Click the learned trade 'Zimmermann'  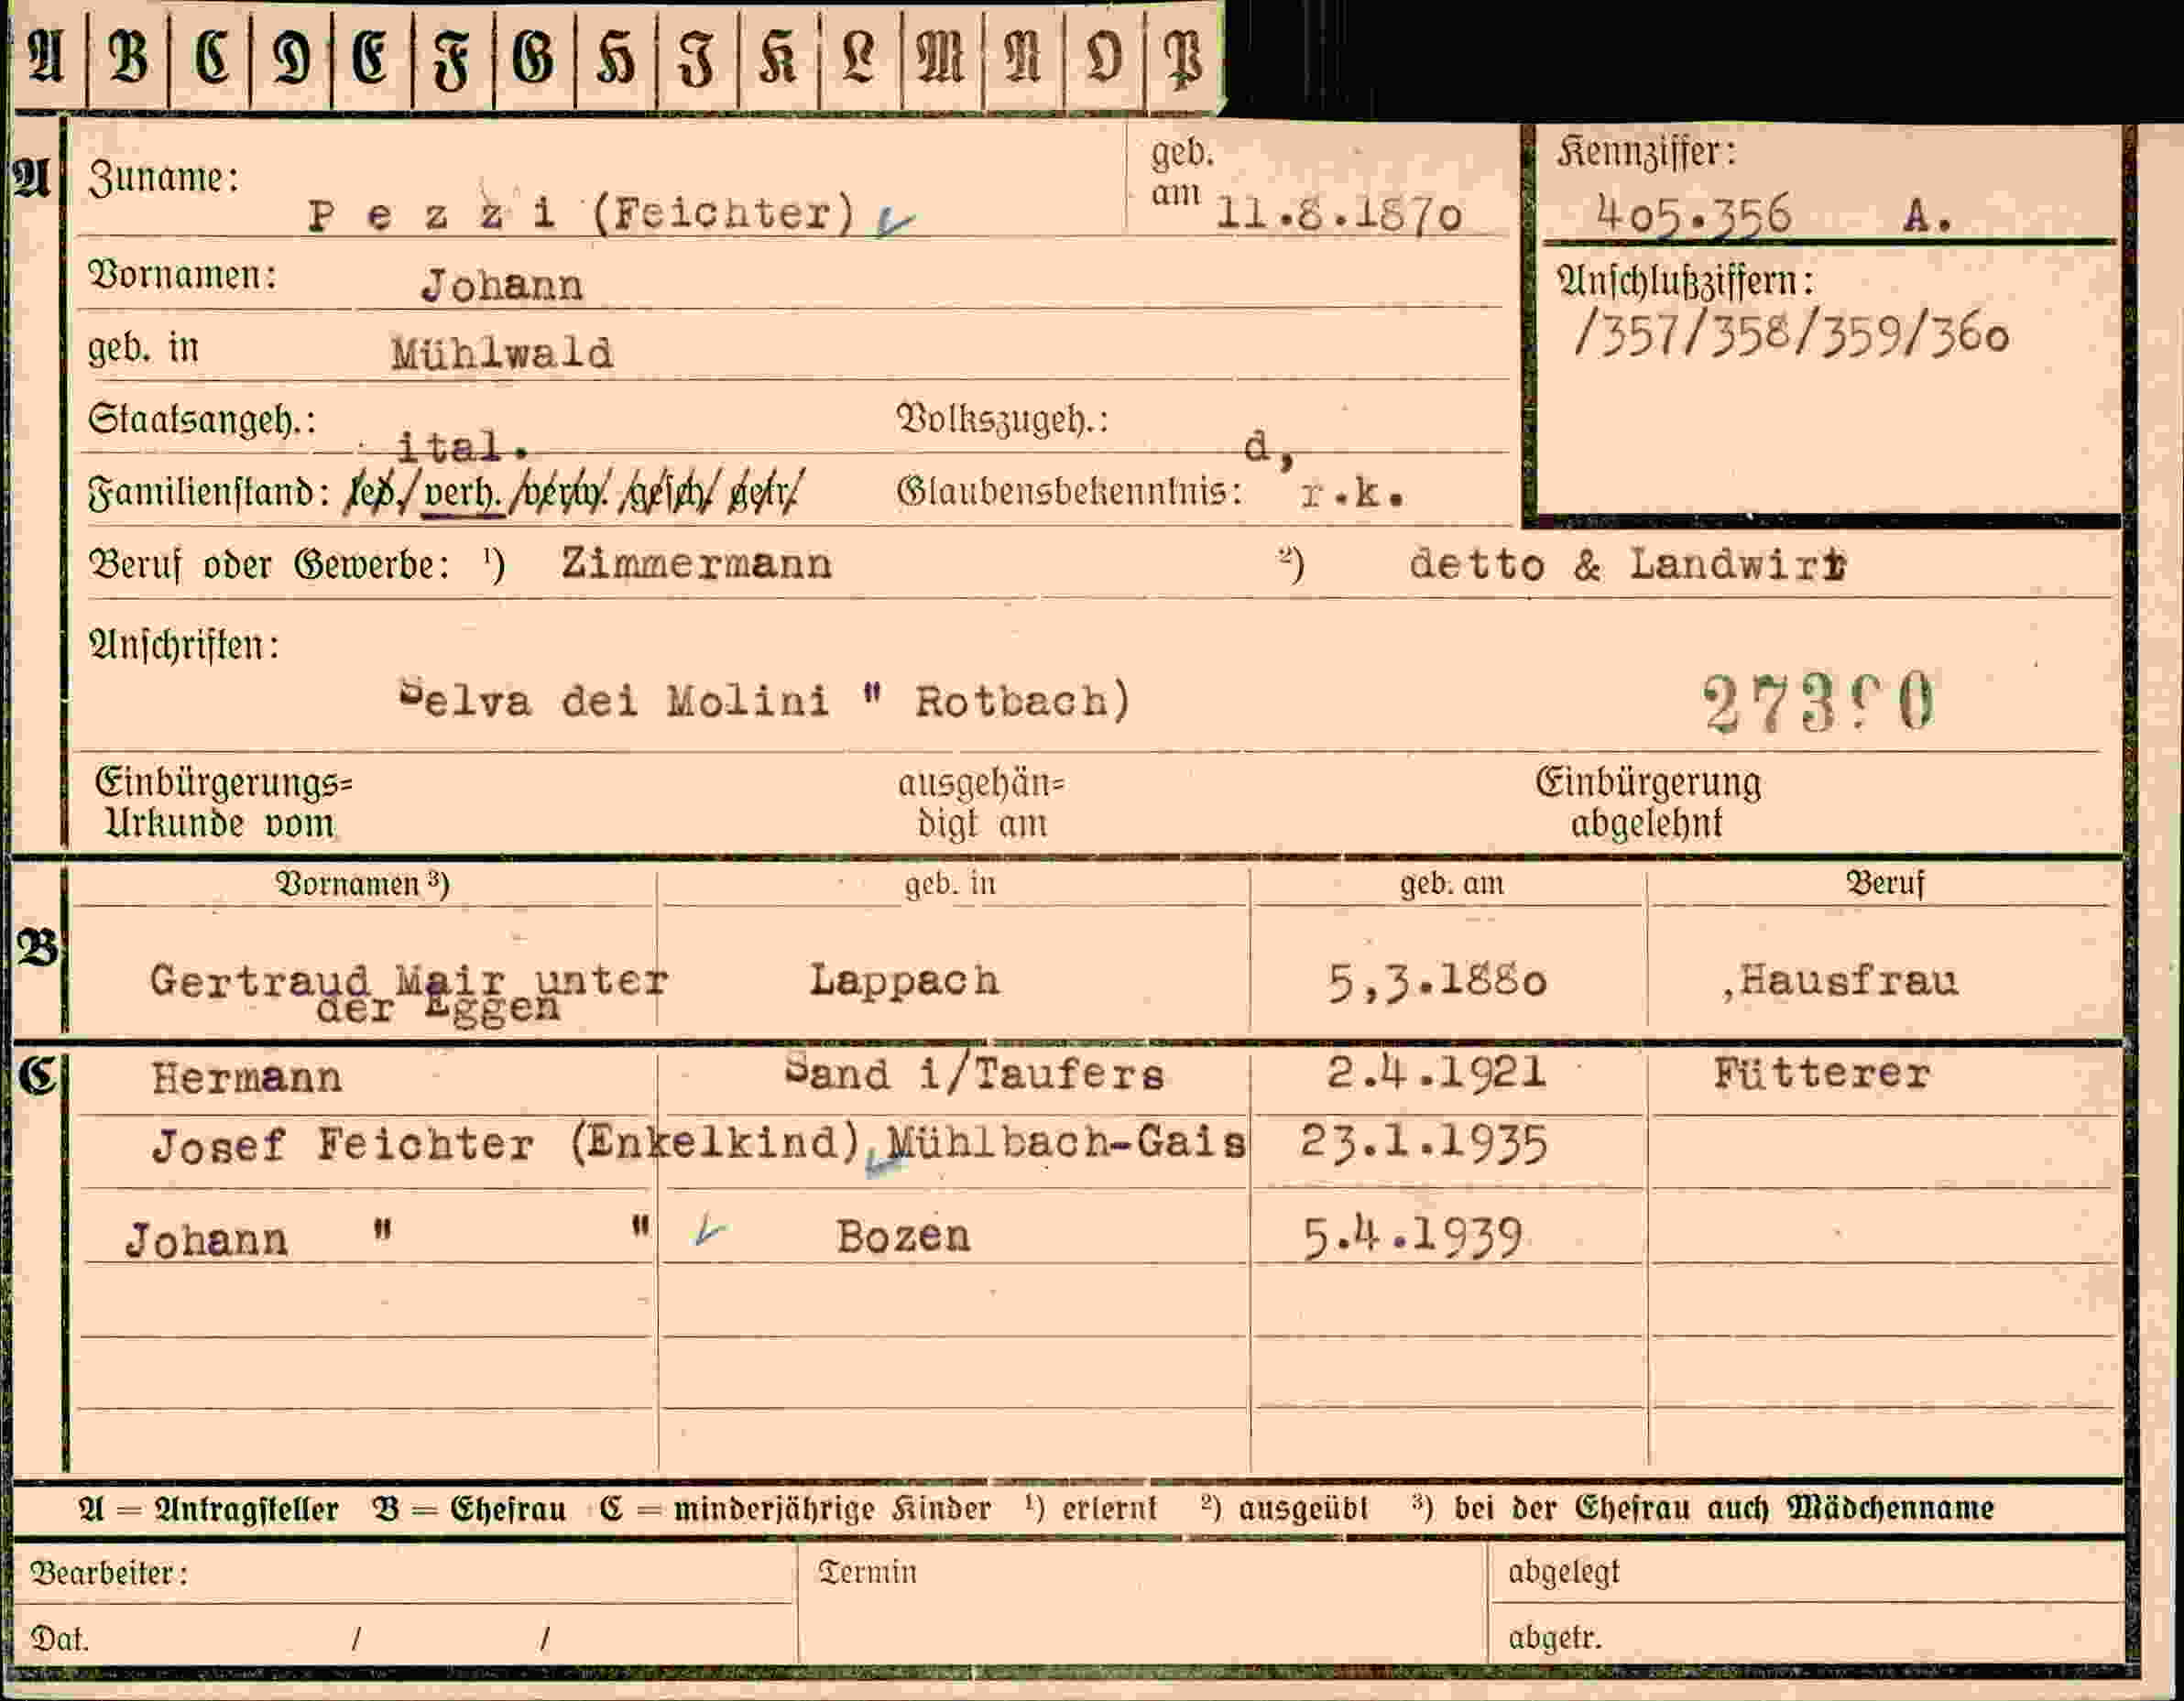point(696,564)
